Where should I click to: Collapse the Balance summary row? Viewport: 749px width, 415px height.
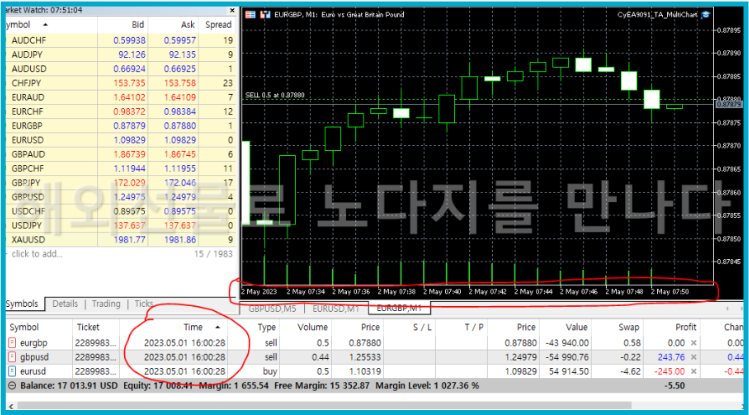[12, 386]
